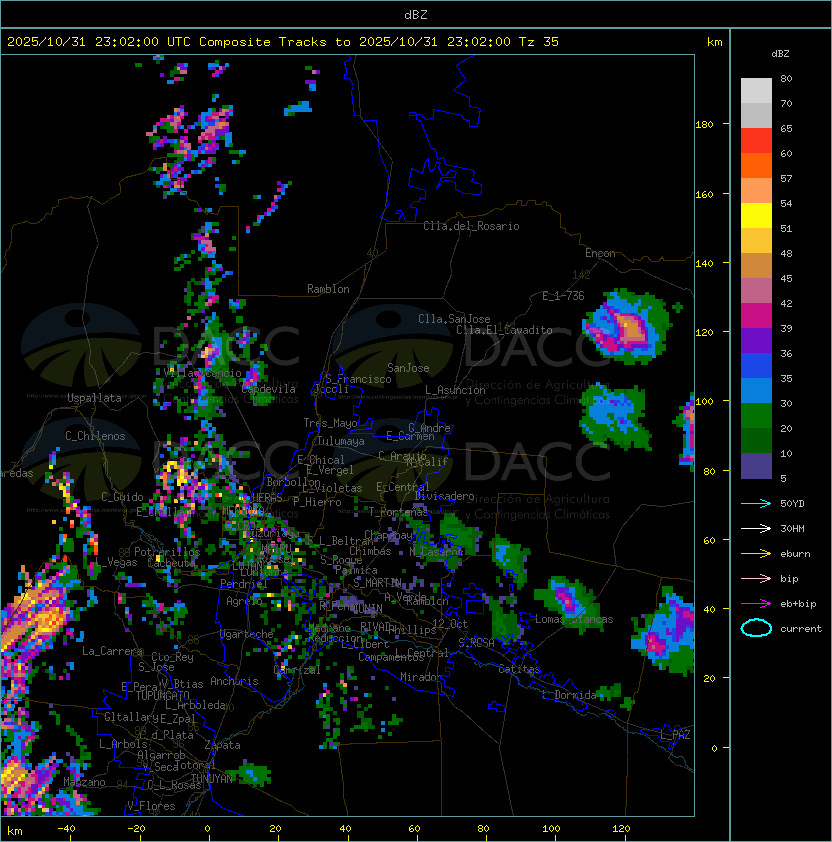This screenshot has width=832, height=842.
Task: Select the slate 10 dBZ swatch at bottom
Action: pyautogui.click(x=756, y=466)
